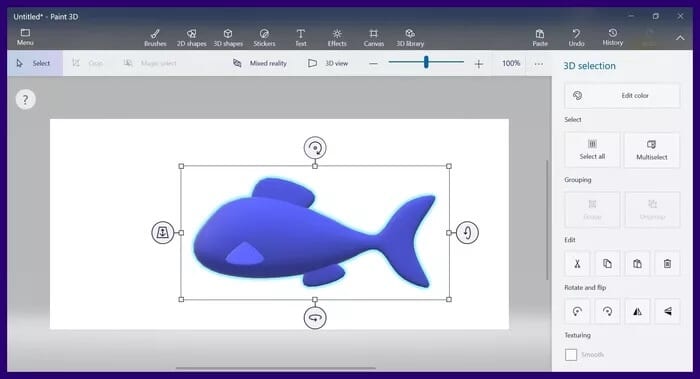Open the help question mark button
The width and height of the screenshot is (700, 379).
coord(25,100)
